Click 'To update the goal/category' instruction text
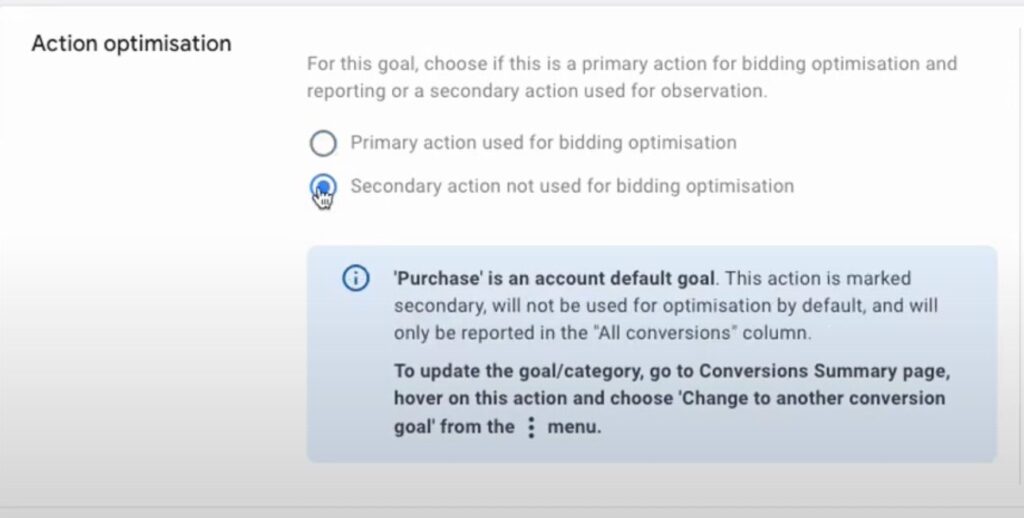Image resolution: width=1024 pixels, height=518 pixels. point(511,371)
